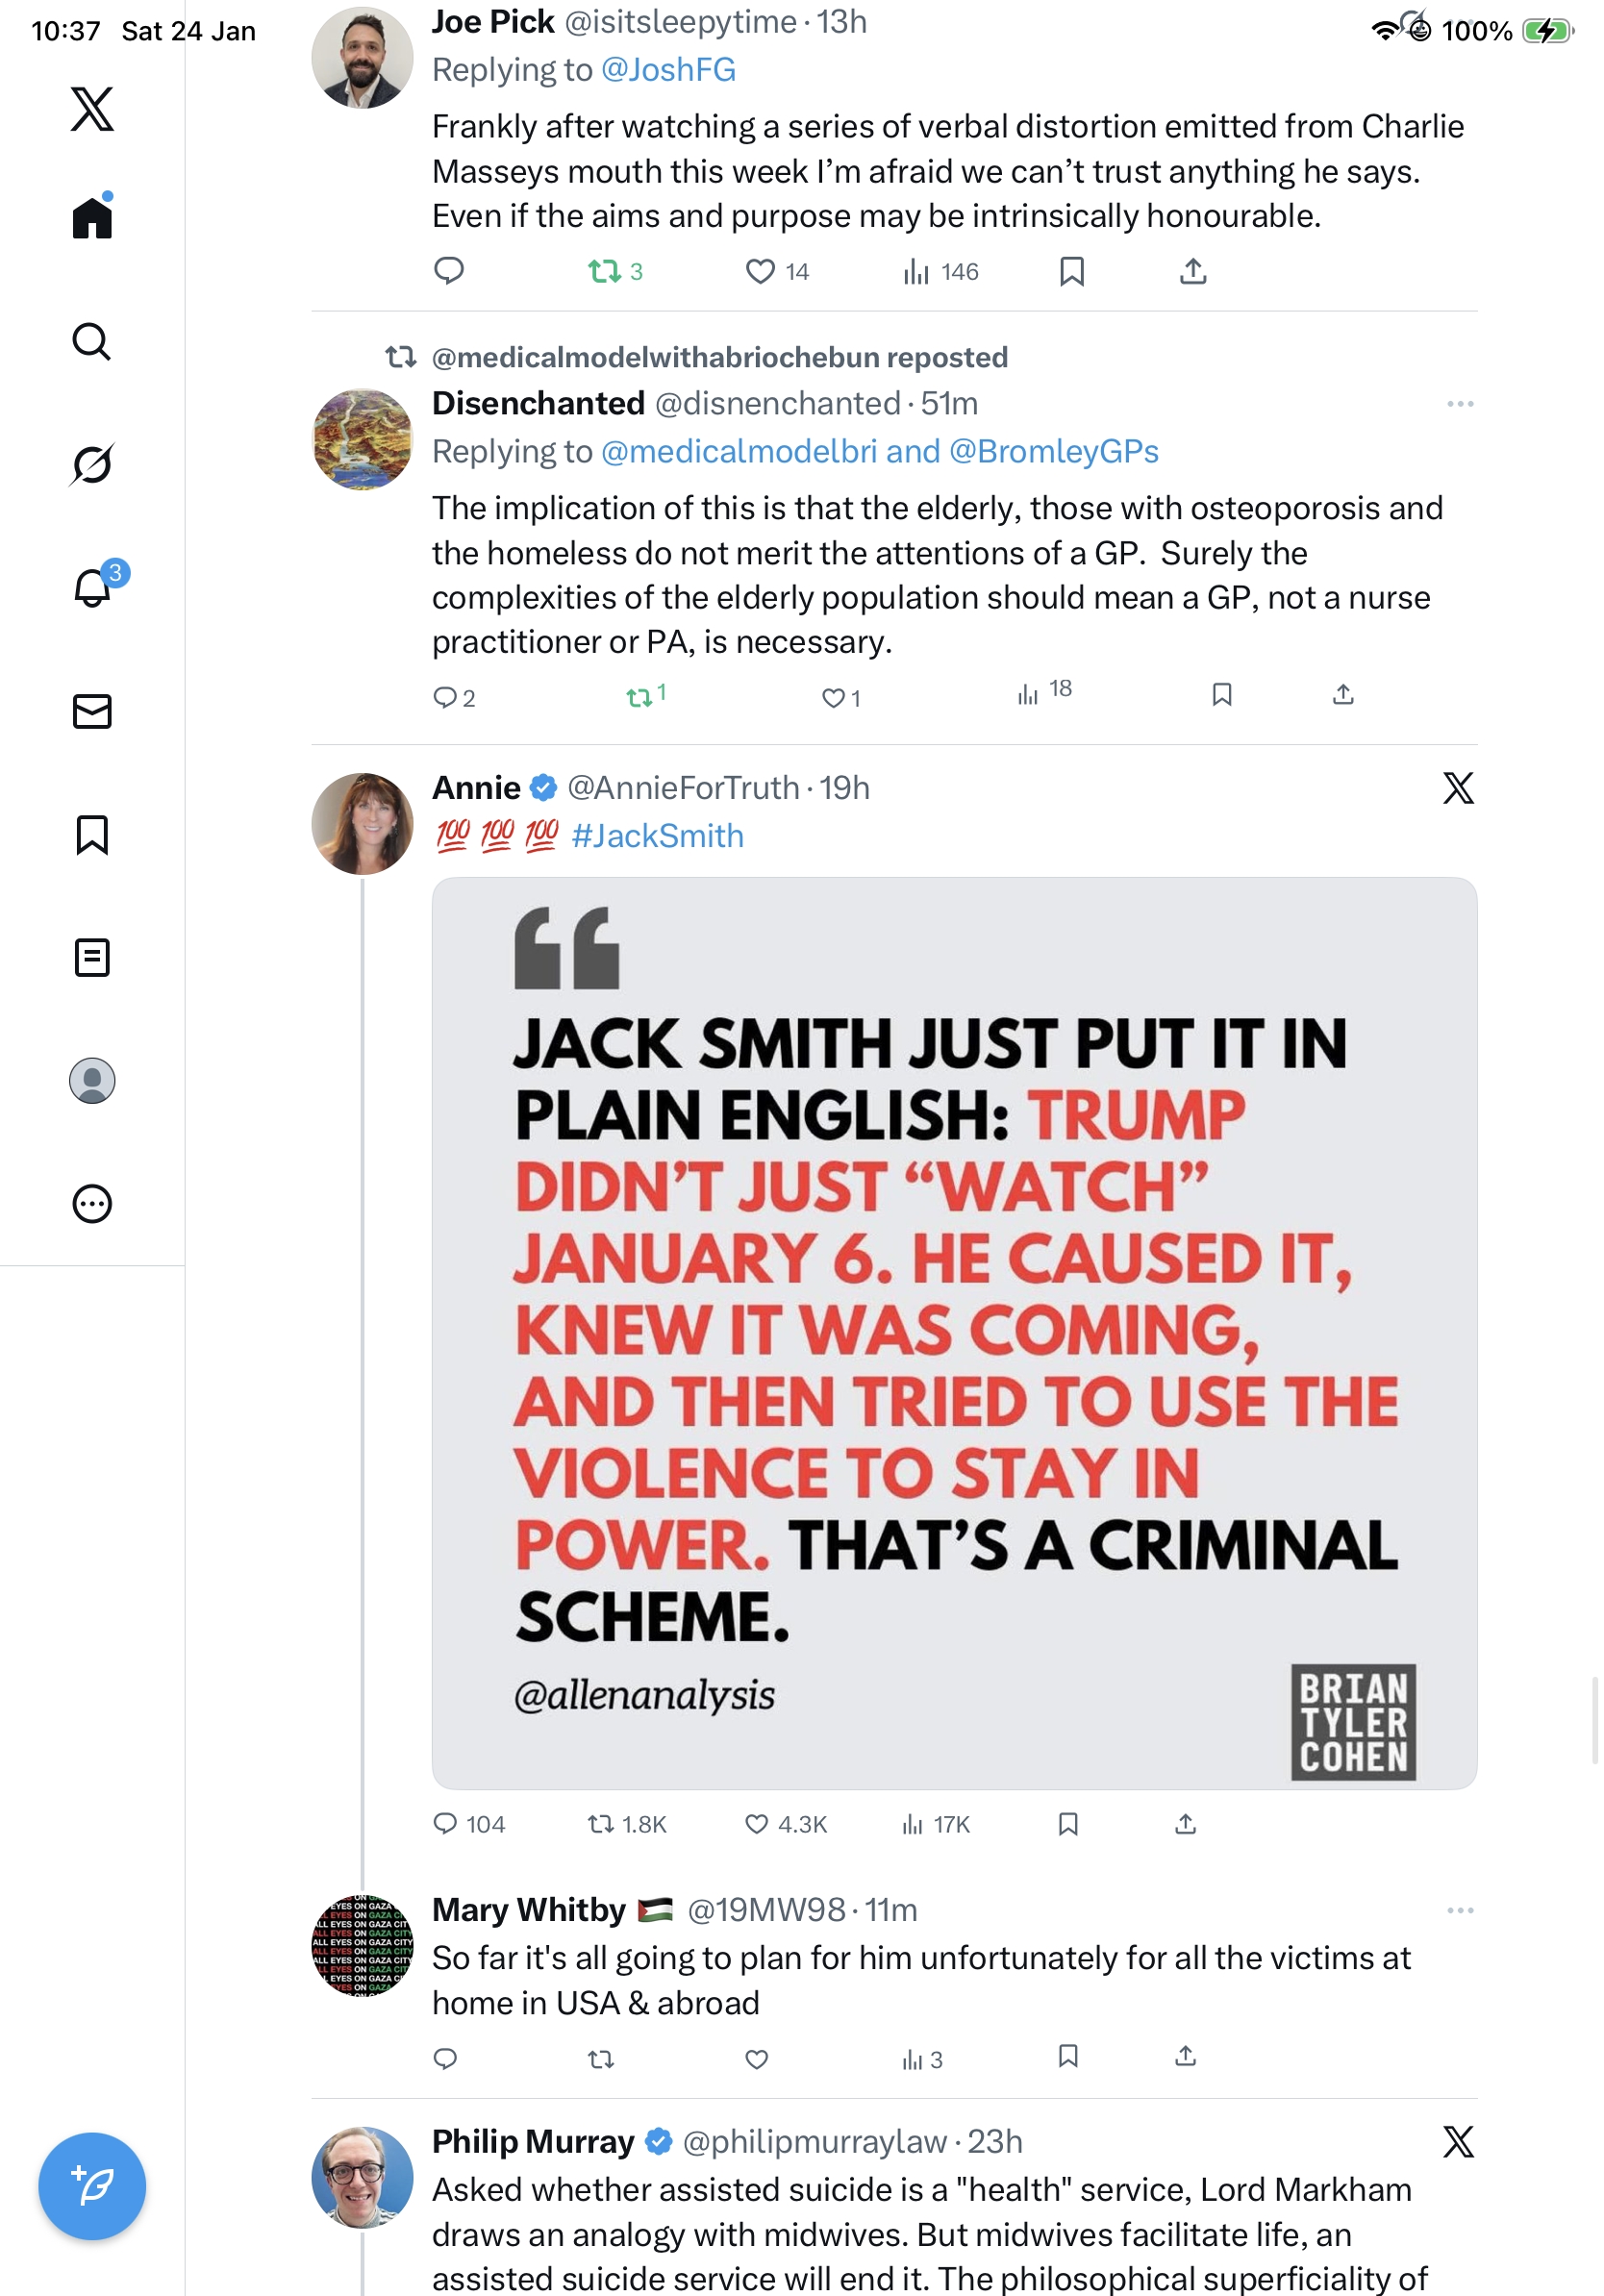
Task: Reply to Mary Whitby's post
Action: 446,2058
